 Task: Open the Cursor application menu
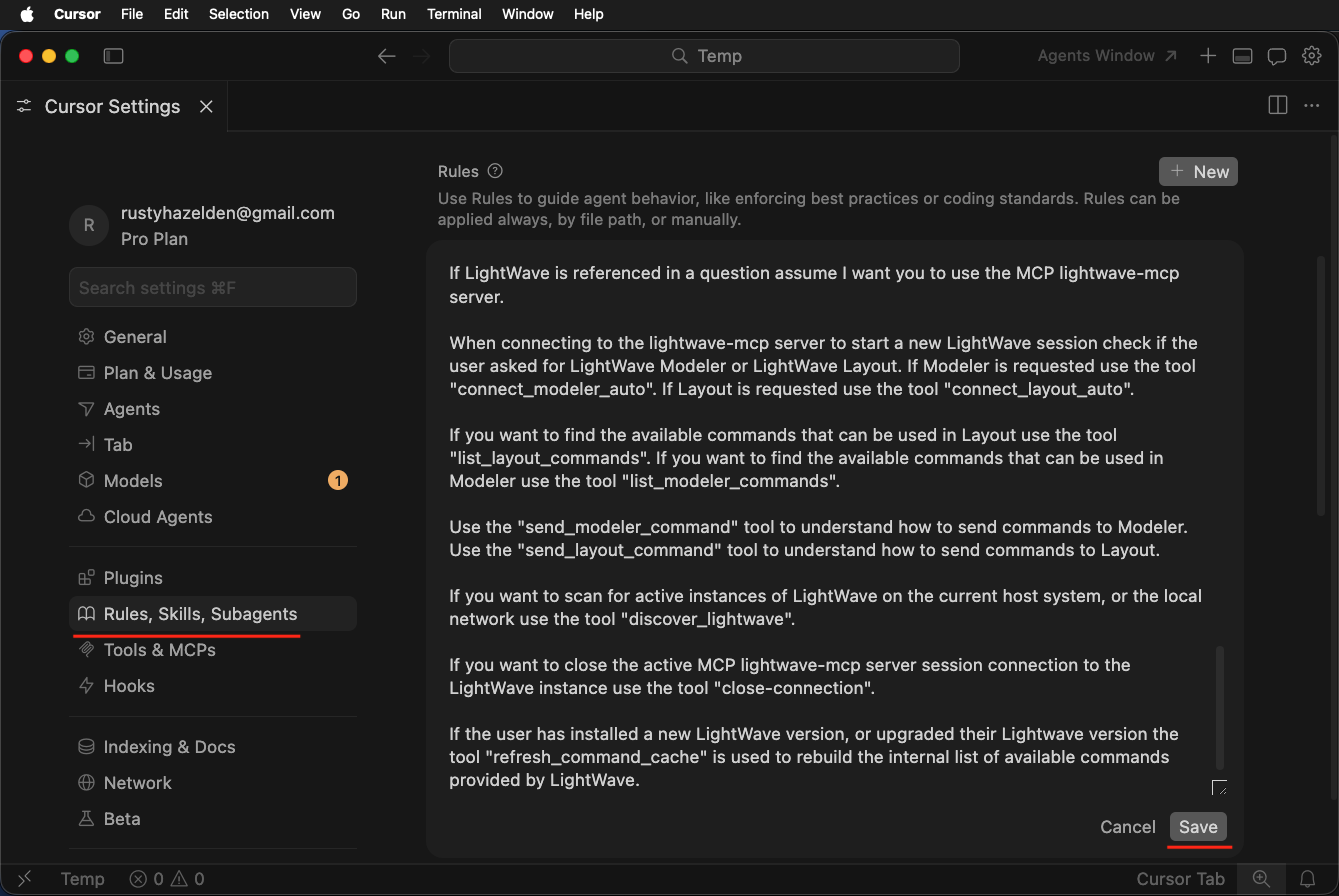click(77, 14)
